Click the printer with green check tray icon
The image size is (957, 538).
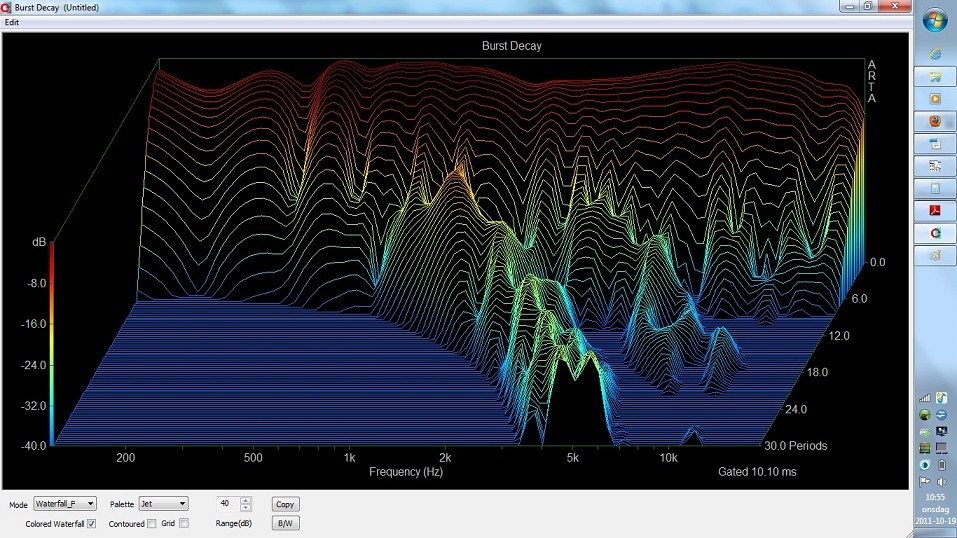click(925, 432)
